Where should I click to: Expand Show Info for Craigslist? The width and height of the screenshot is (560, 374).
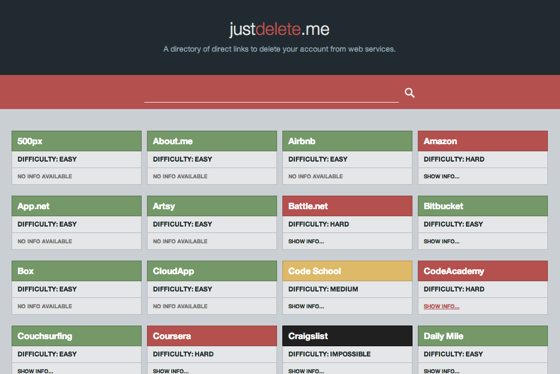(306, 371)
